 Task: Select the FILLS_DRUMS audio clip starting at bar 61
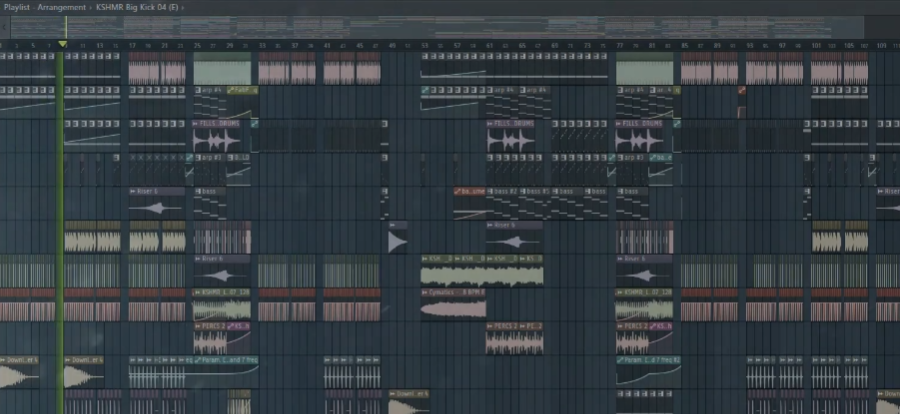coord(510,136)
